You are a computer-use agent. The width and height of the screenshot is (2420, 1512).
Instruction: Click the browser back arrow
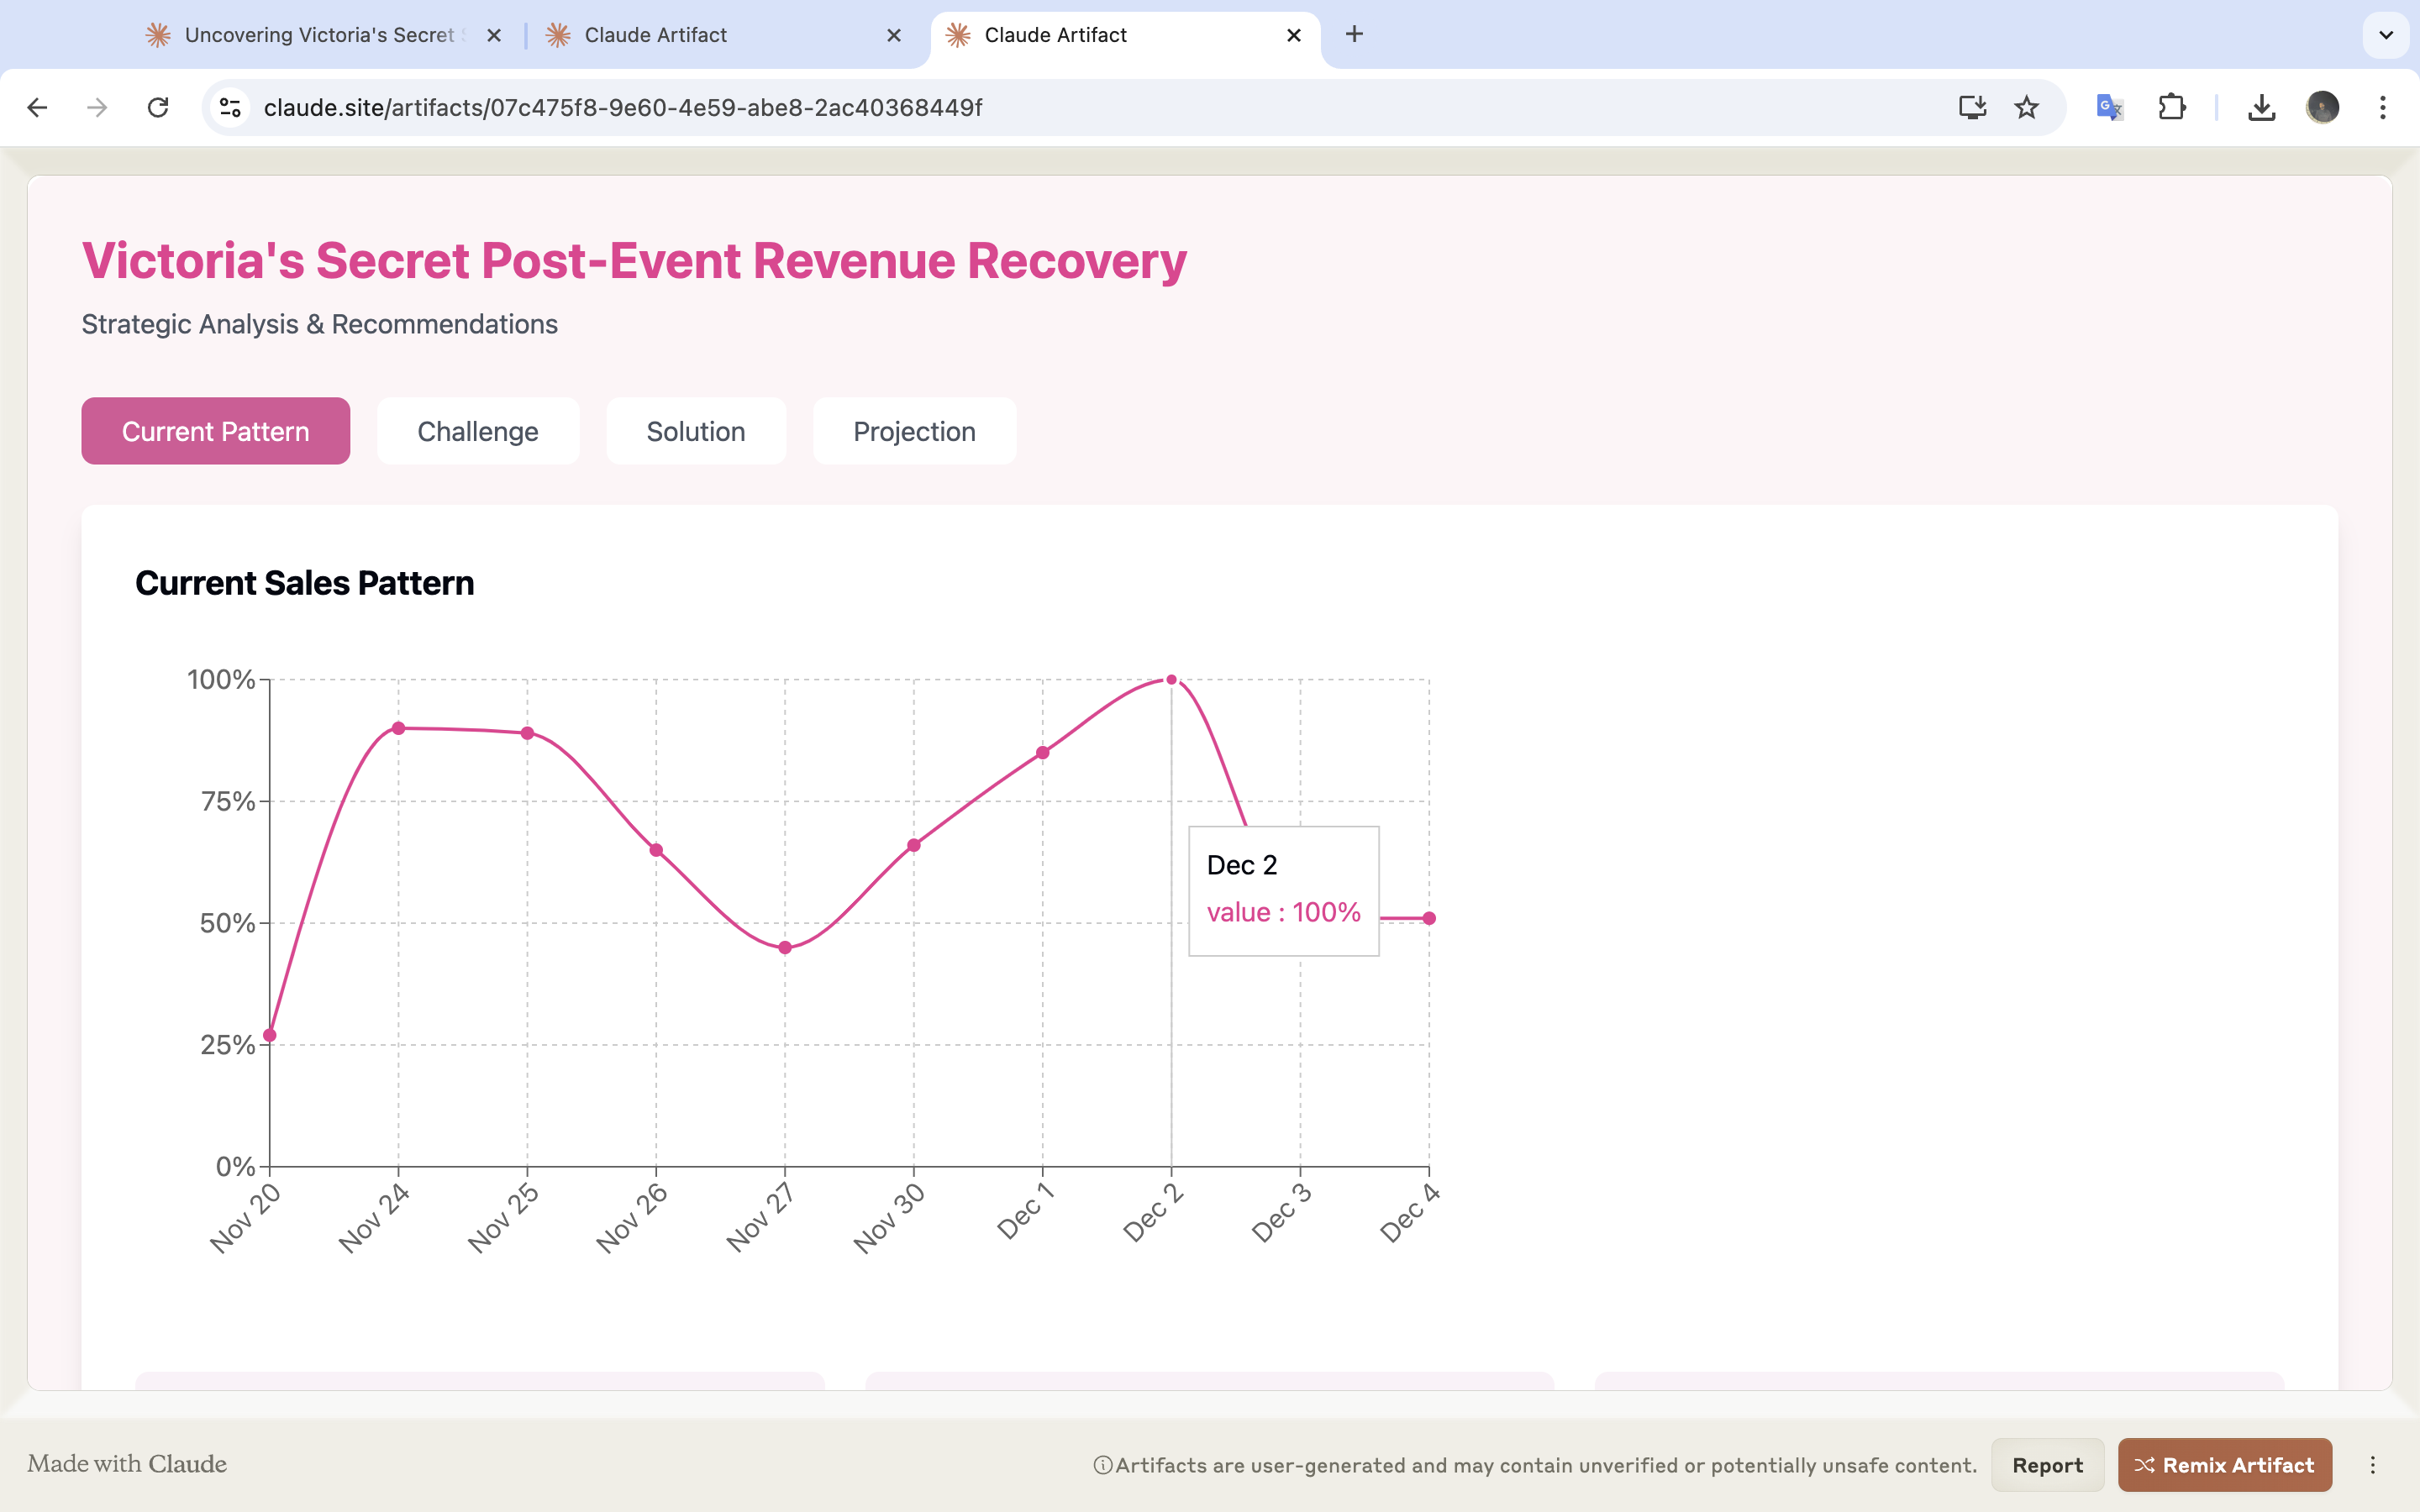(x=37, y=107)
